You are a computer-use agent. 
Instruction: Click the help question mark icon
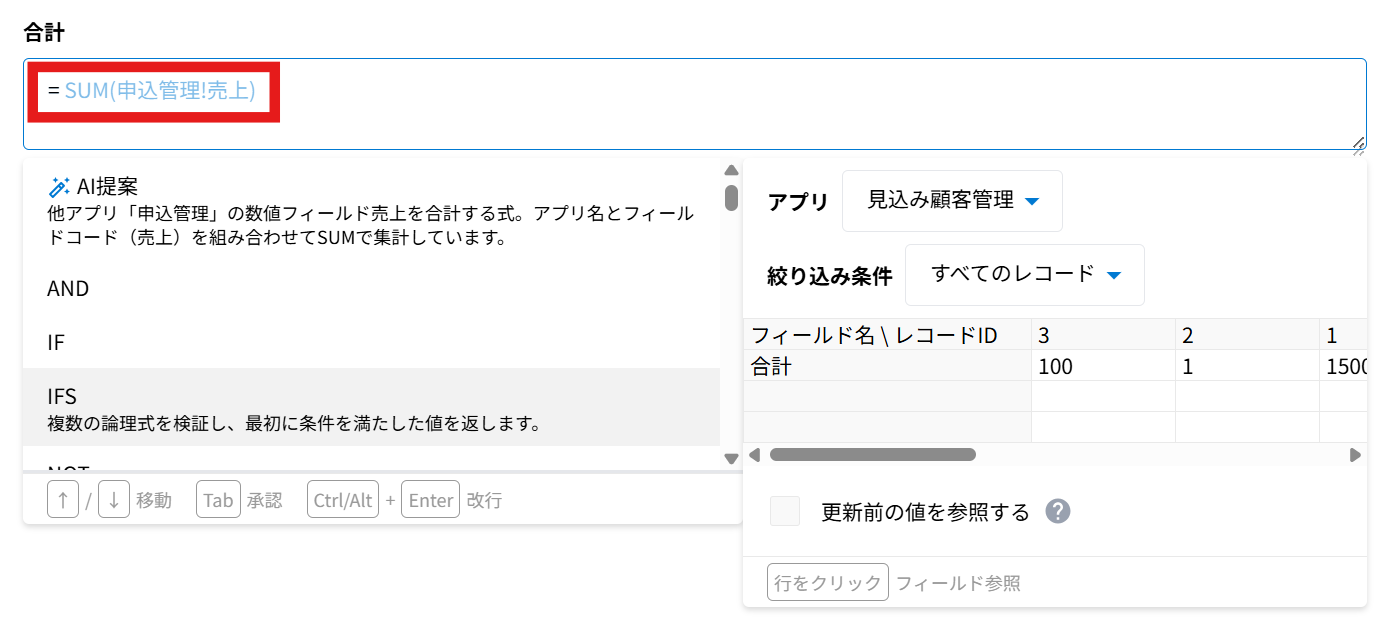(1057, 512)
